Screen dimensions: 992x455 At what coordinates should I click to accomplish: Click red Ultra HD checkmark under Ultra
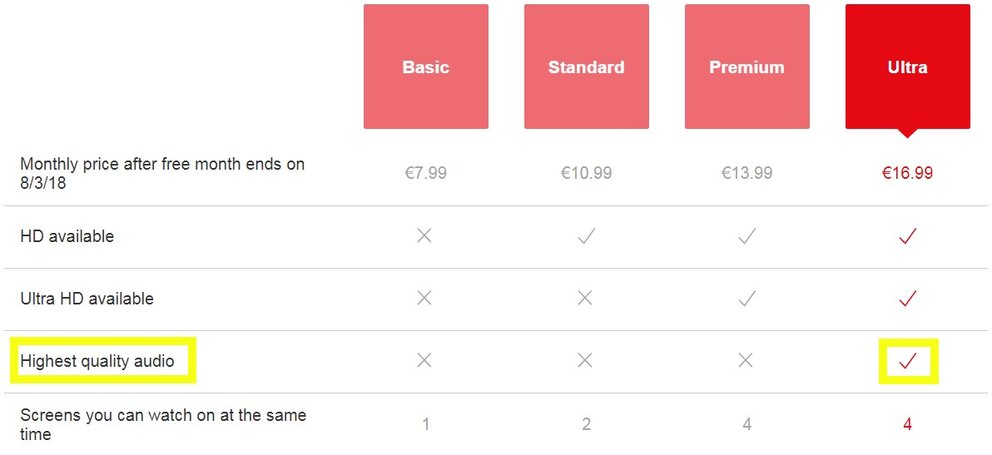tap(908, 299)
